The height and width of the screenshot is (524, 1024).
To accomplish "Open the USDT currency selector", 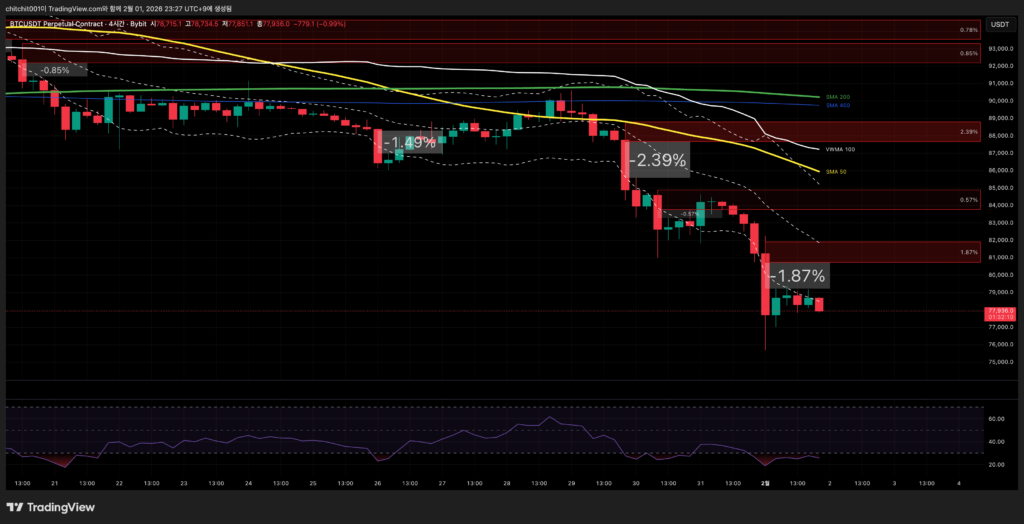I will click(999, 24).
